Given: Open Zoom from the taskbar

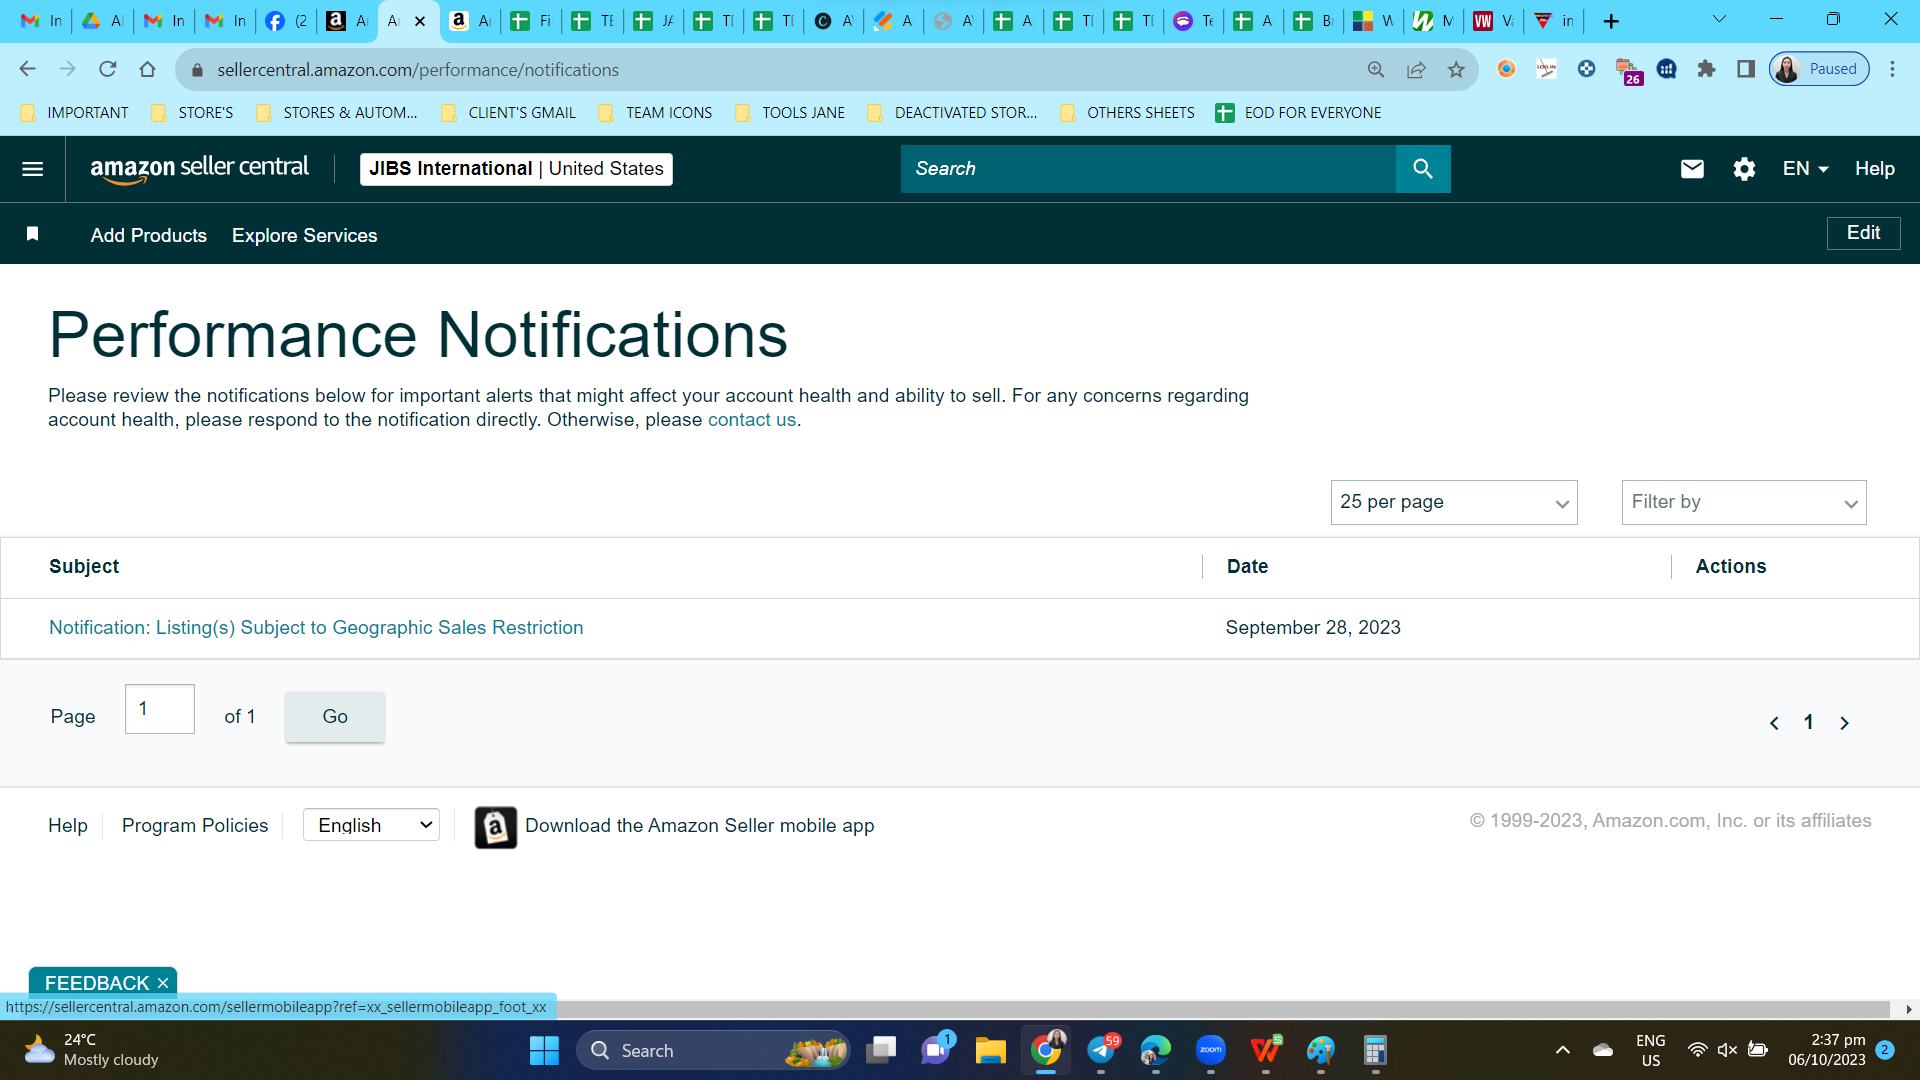Looking at the screenshot, I should coord(1210,1051).
